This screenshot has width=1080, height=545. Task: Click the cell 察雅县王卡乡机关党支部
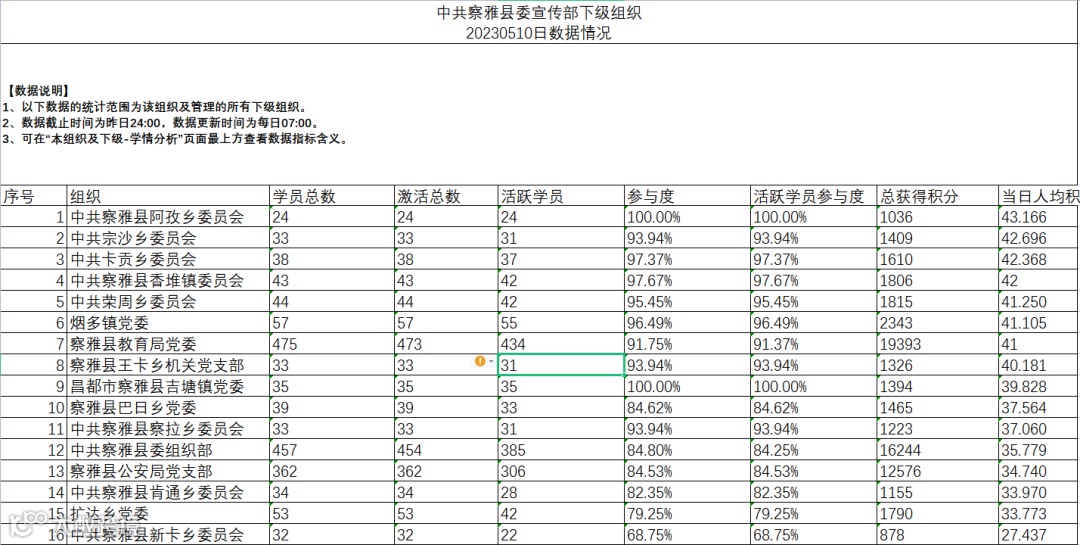[x=167, y=365]
